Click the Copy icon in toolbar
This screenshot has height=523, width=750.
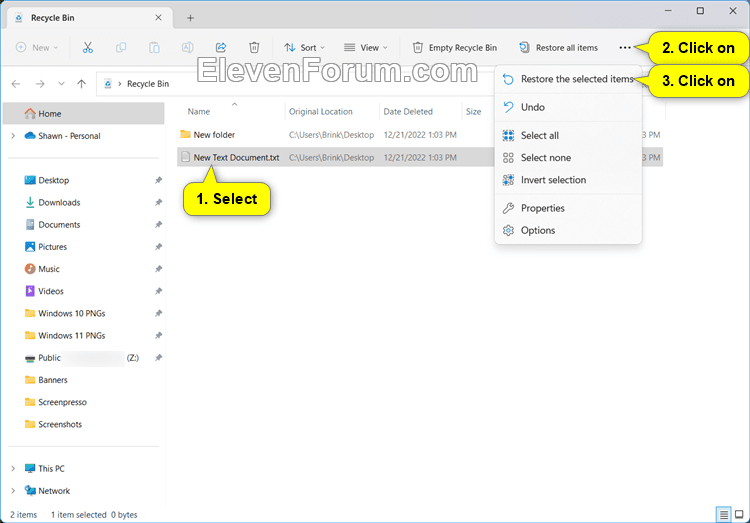click(121, 47)
